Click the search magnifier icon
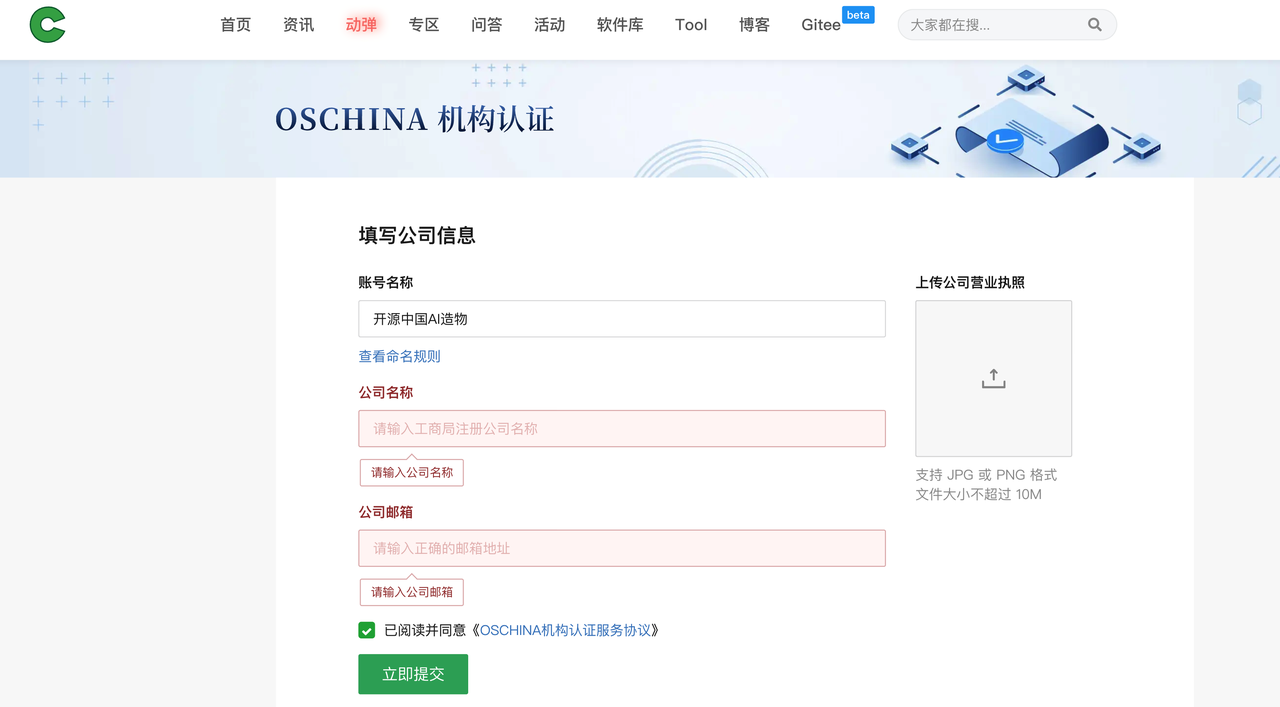Screen dimensions: 1280x707 click(x=1095, y=25)
